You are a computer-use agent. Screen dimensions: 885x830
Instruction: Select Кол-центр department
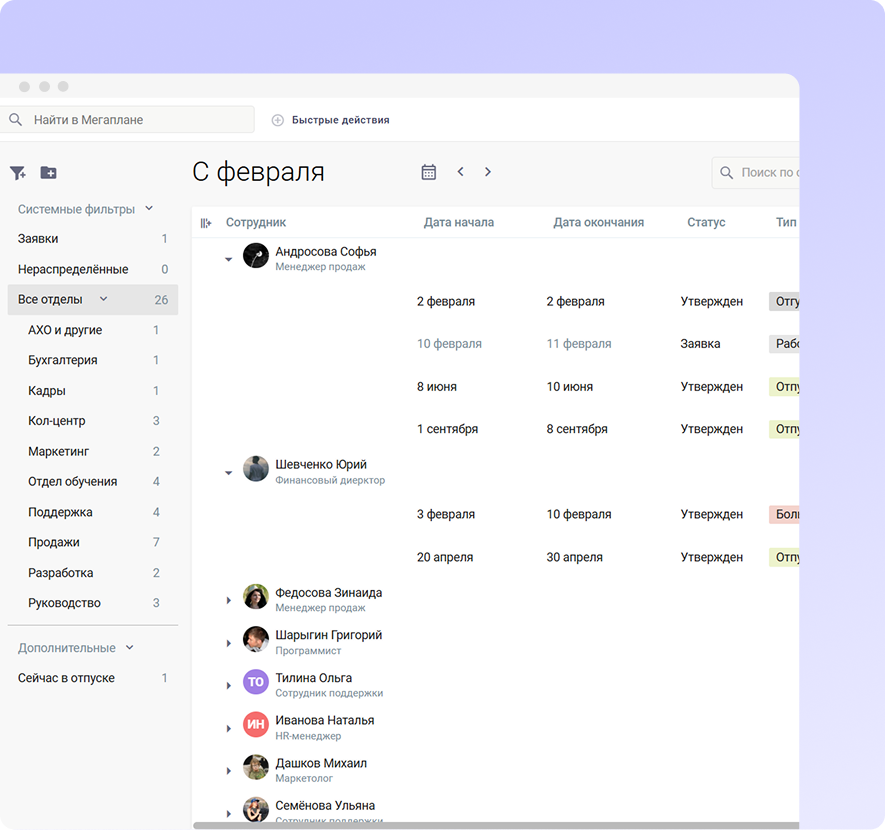pyautogui.click(x=93, y=421)
